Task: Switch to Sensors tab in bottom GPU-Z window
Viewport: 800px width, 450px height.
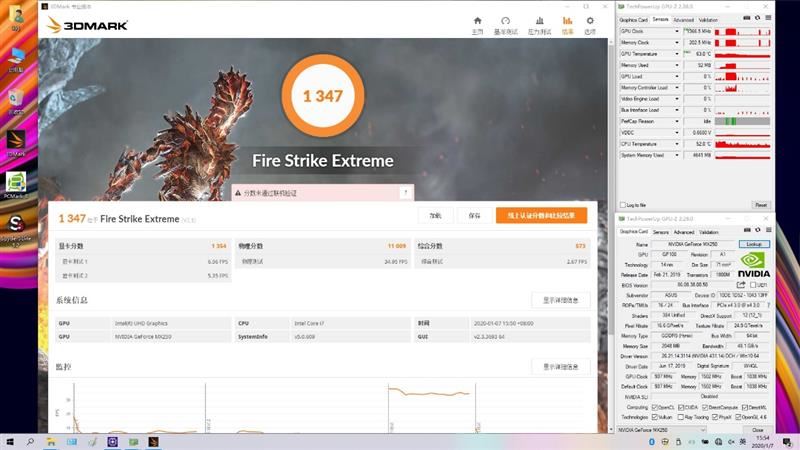Action: click(x=661, y=232)
